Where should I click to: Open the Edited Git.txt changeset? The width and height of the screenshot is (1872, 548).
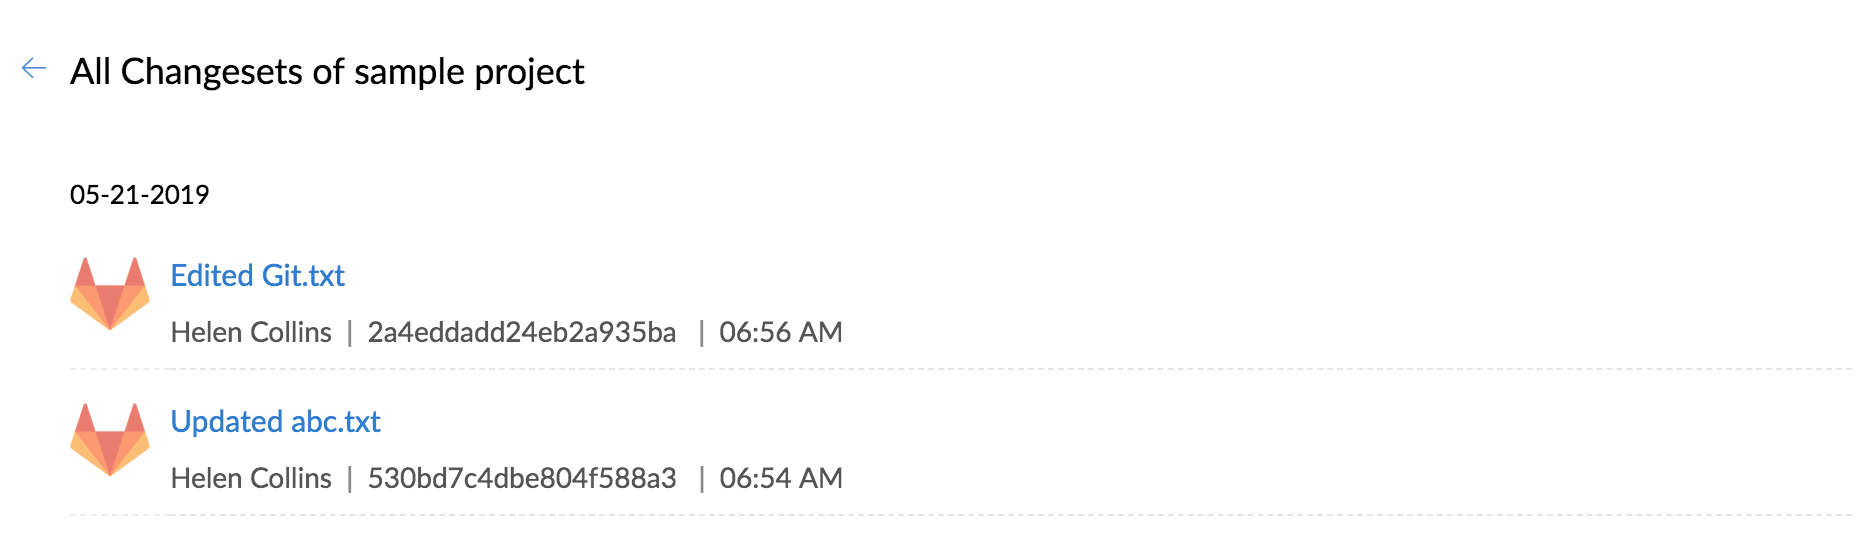point(257,276)
